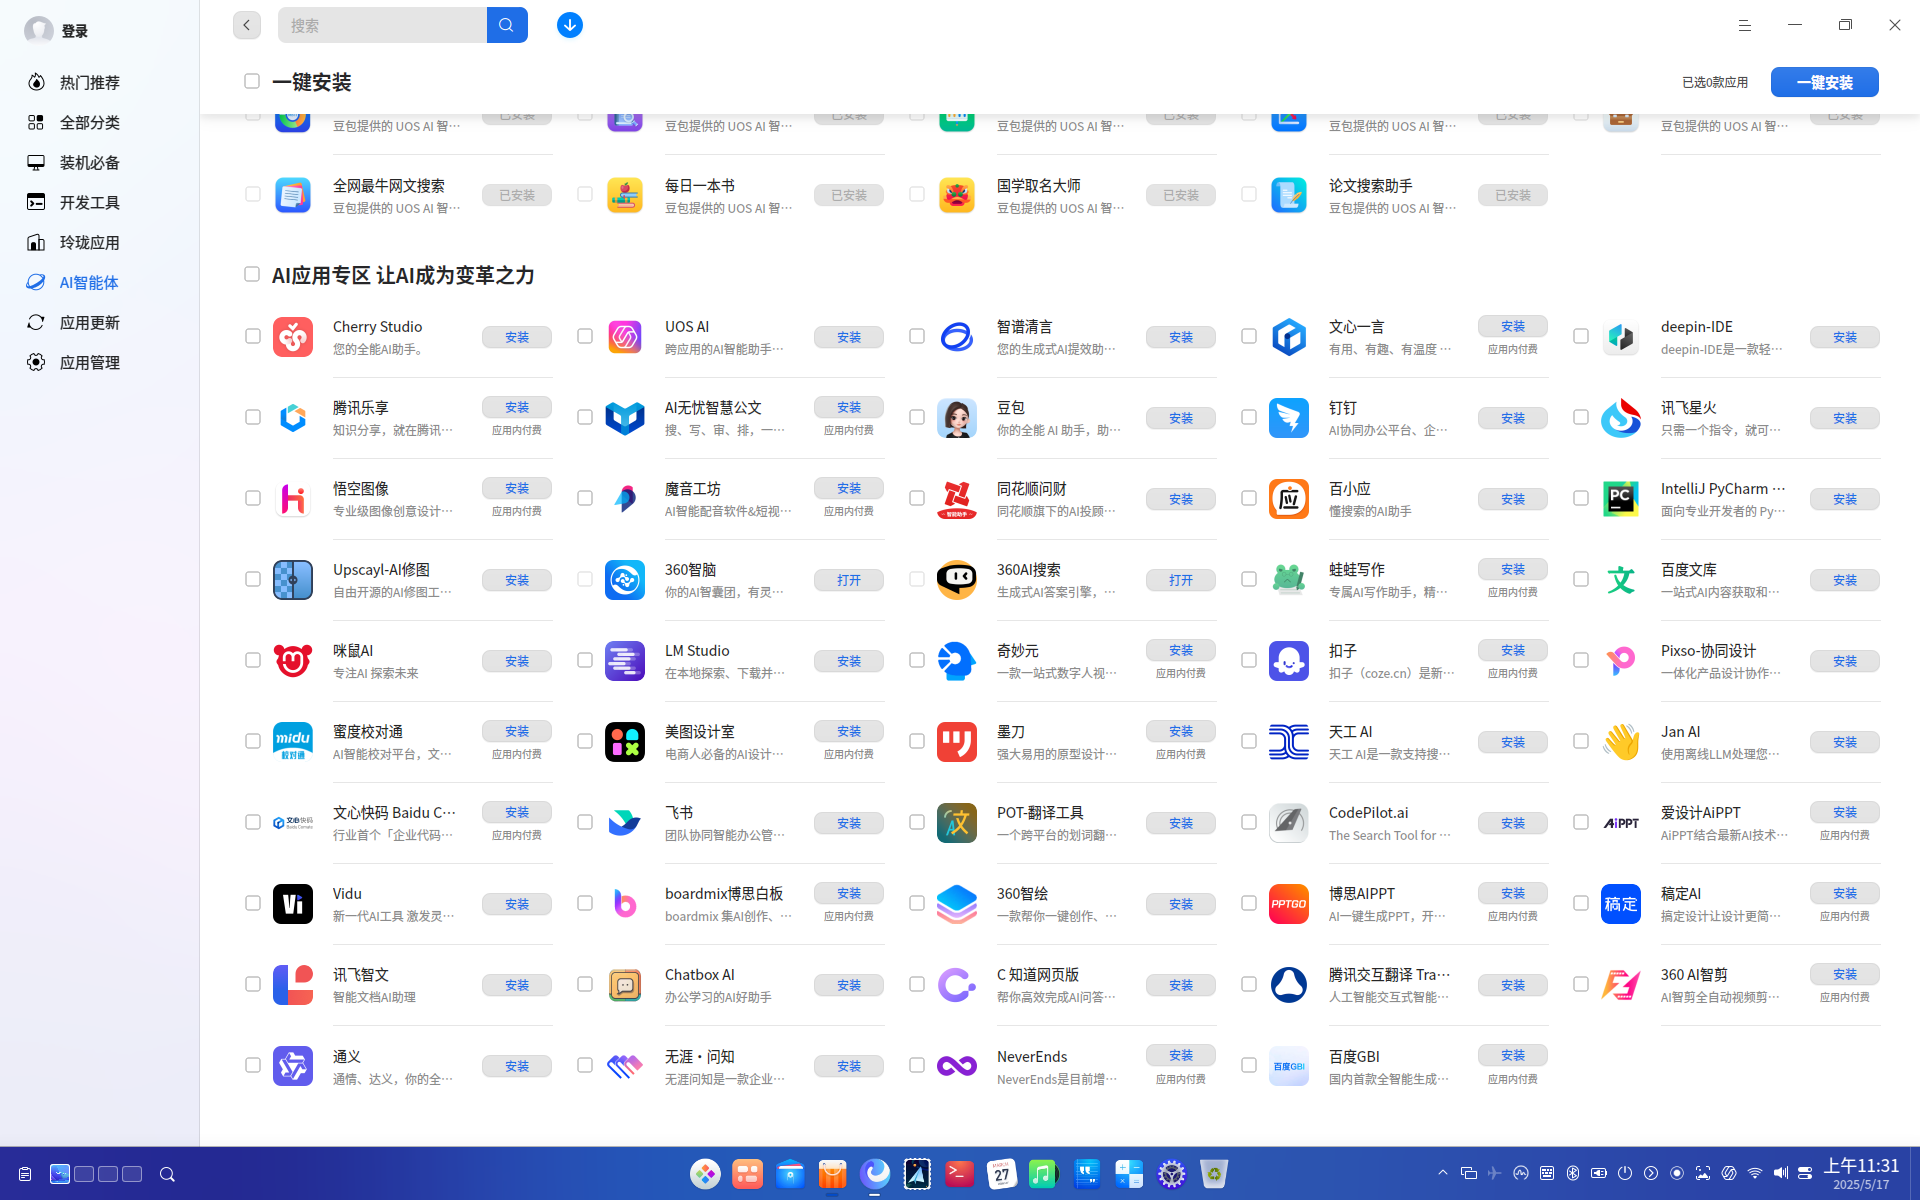Open 应用更新 page

[x=90, y=322]
